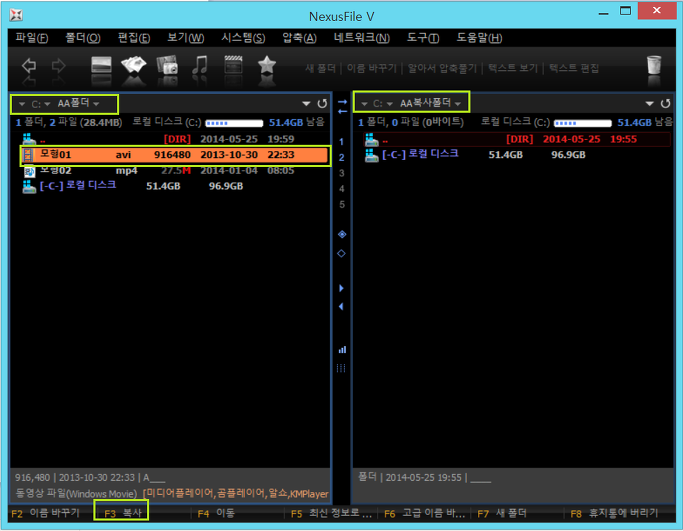Open the pictures camera toolbar icon
This screenshot has width=683, height=531.
(167, 65)
